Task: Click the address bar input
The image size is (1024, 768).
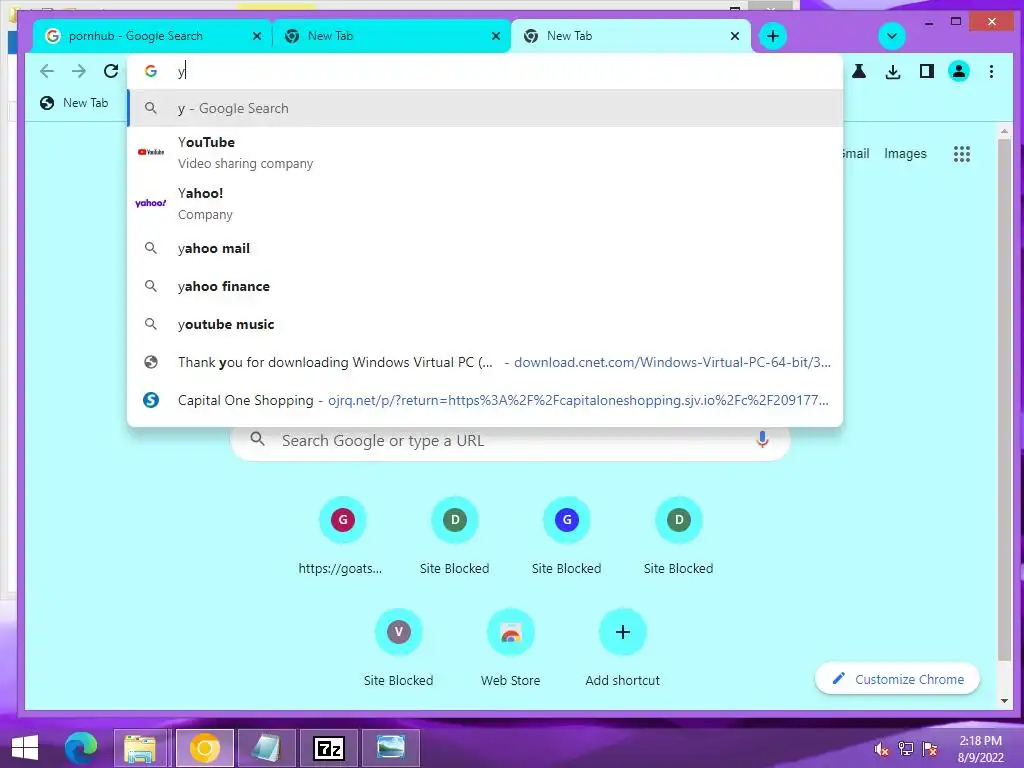Action: (x=485, y=71)
